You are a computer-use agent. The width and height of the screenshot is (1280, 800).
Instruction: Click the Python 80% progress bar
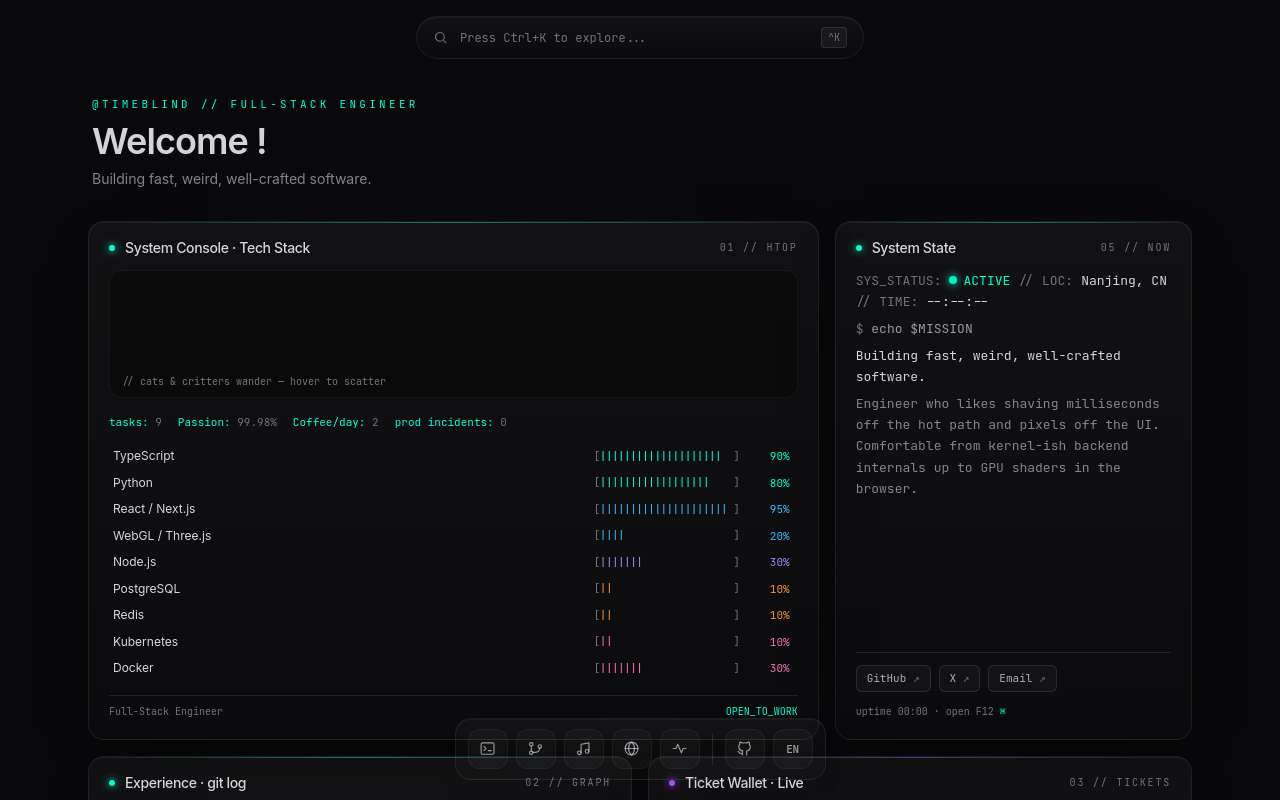tap(667, 483)
